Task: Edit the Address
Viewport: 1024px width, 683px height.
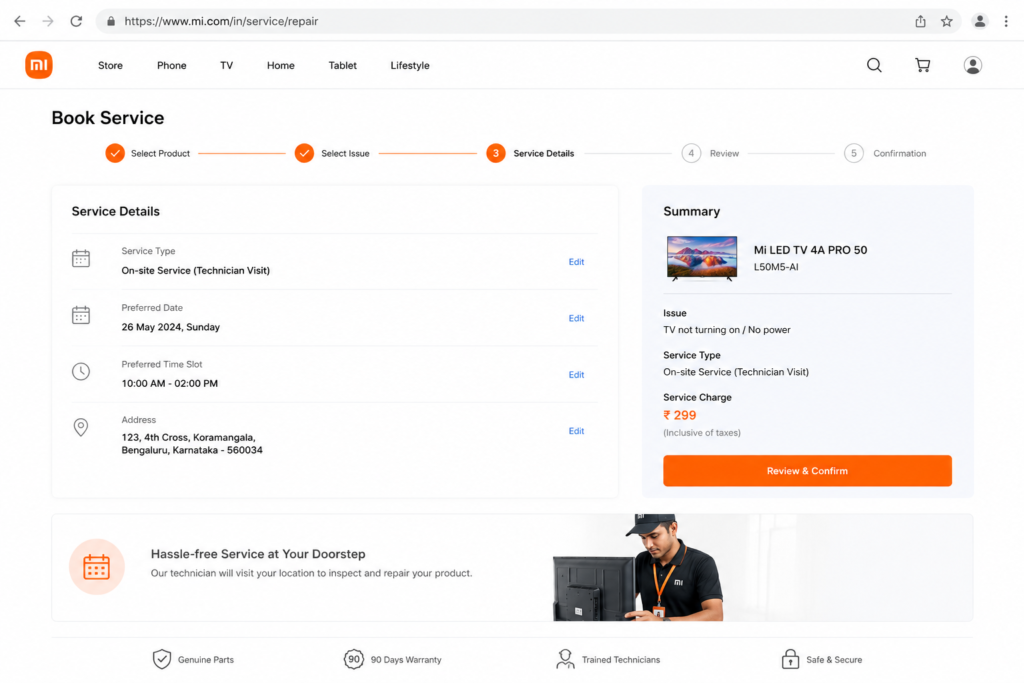Action: [576, 431]
